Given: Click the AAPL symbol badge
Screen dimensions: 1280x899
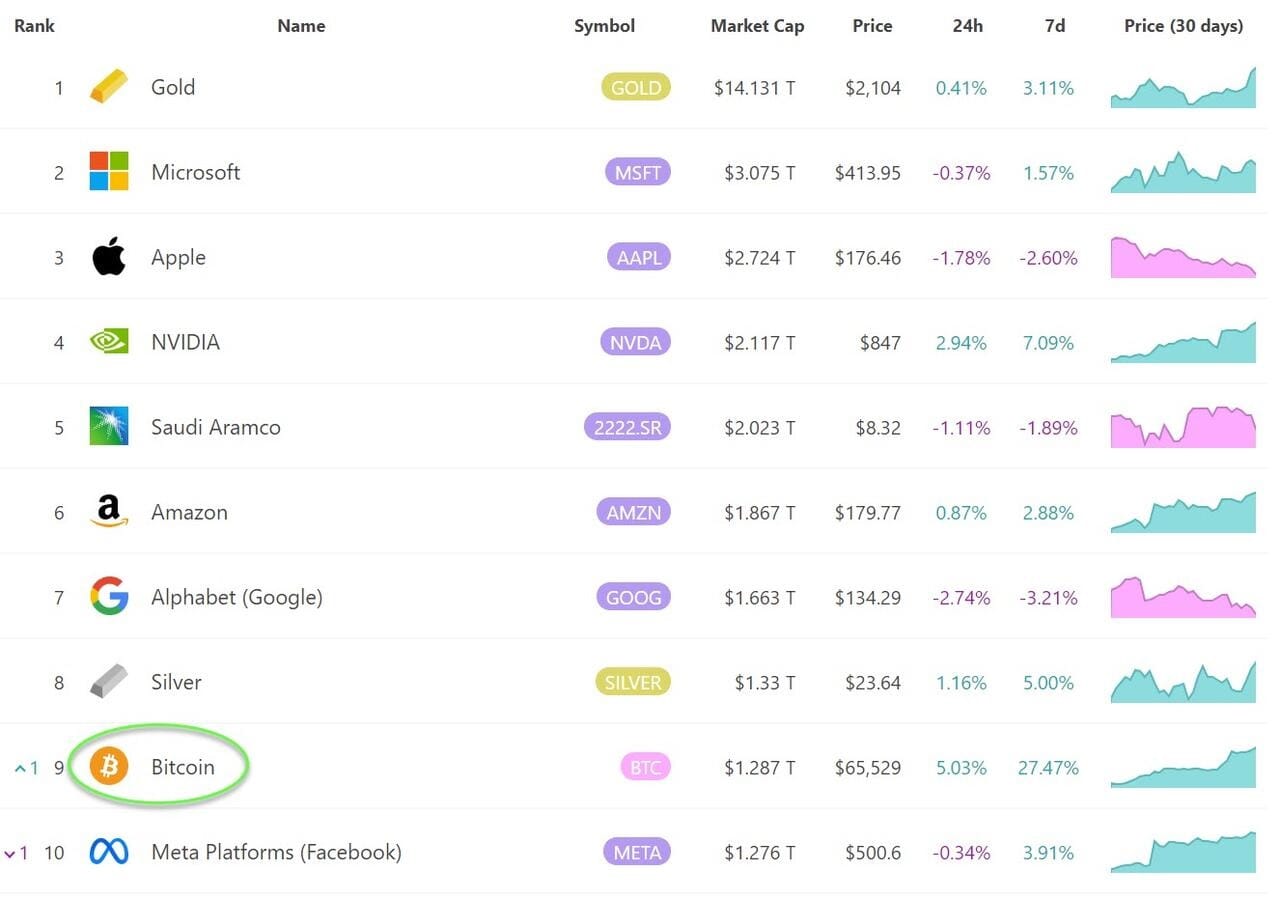Looking at the screenshot, I should [639, 257].
